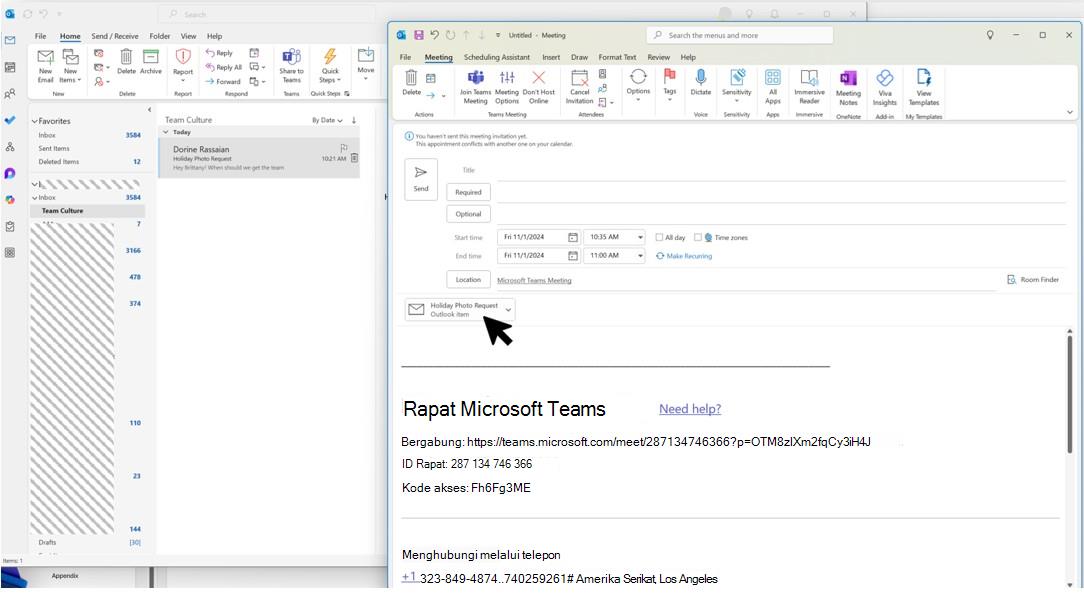Open All Apps in meeting ribbon

coord(773,88)
